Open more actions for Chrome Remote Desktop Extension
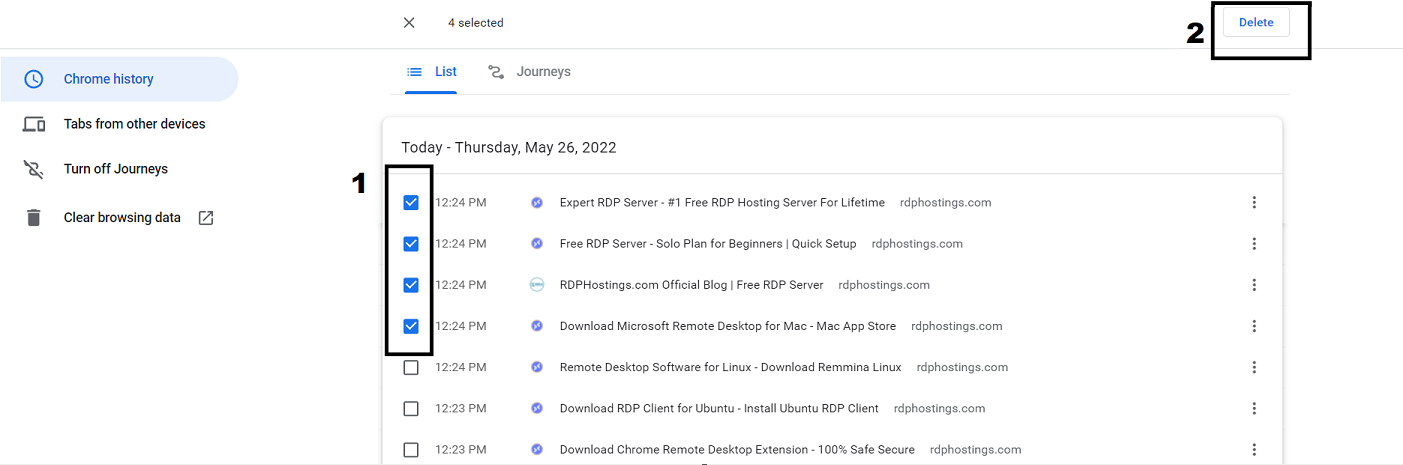 1254,450
